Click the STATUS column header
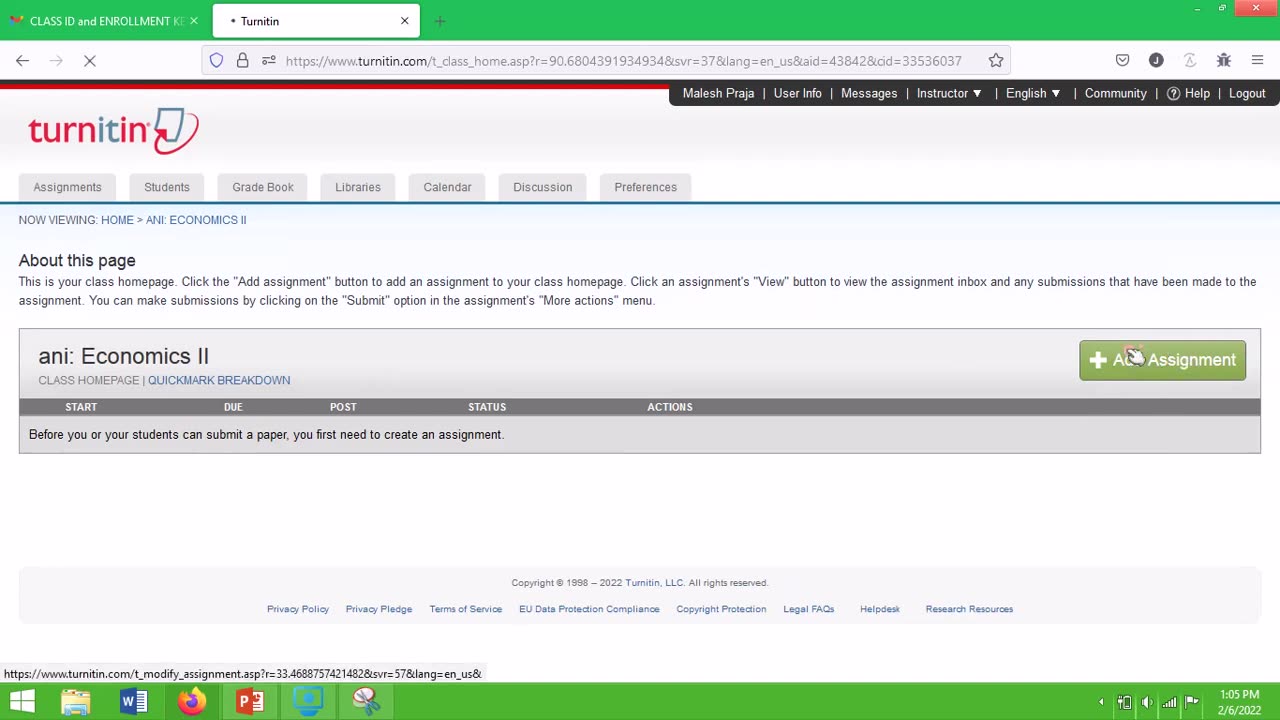1280x720 pixels. pyautogui.click(x=487, y=407)
